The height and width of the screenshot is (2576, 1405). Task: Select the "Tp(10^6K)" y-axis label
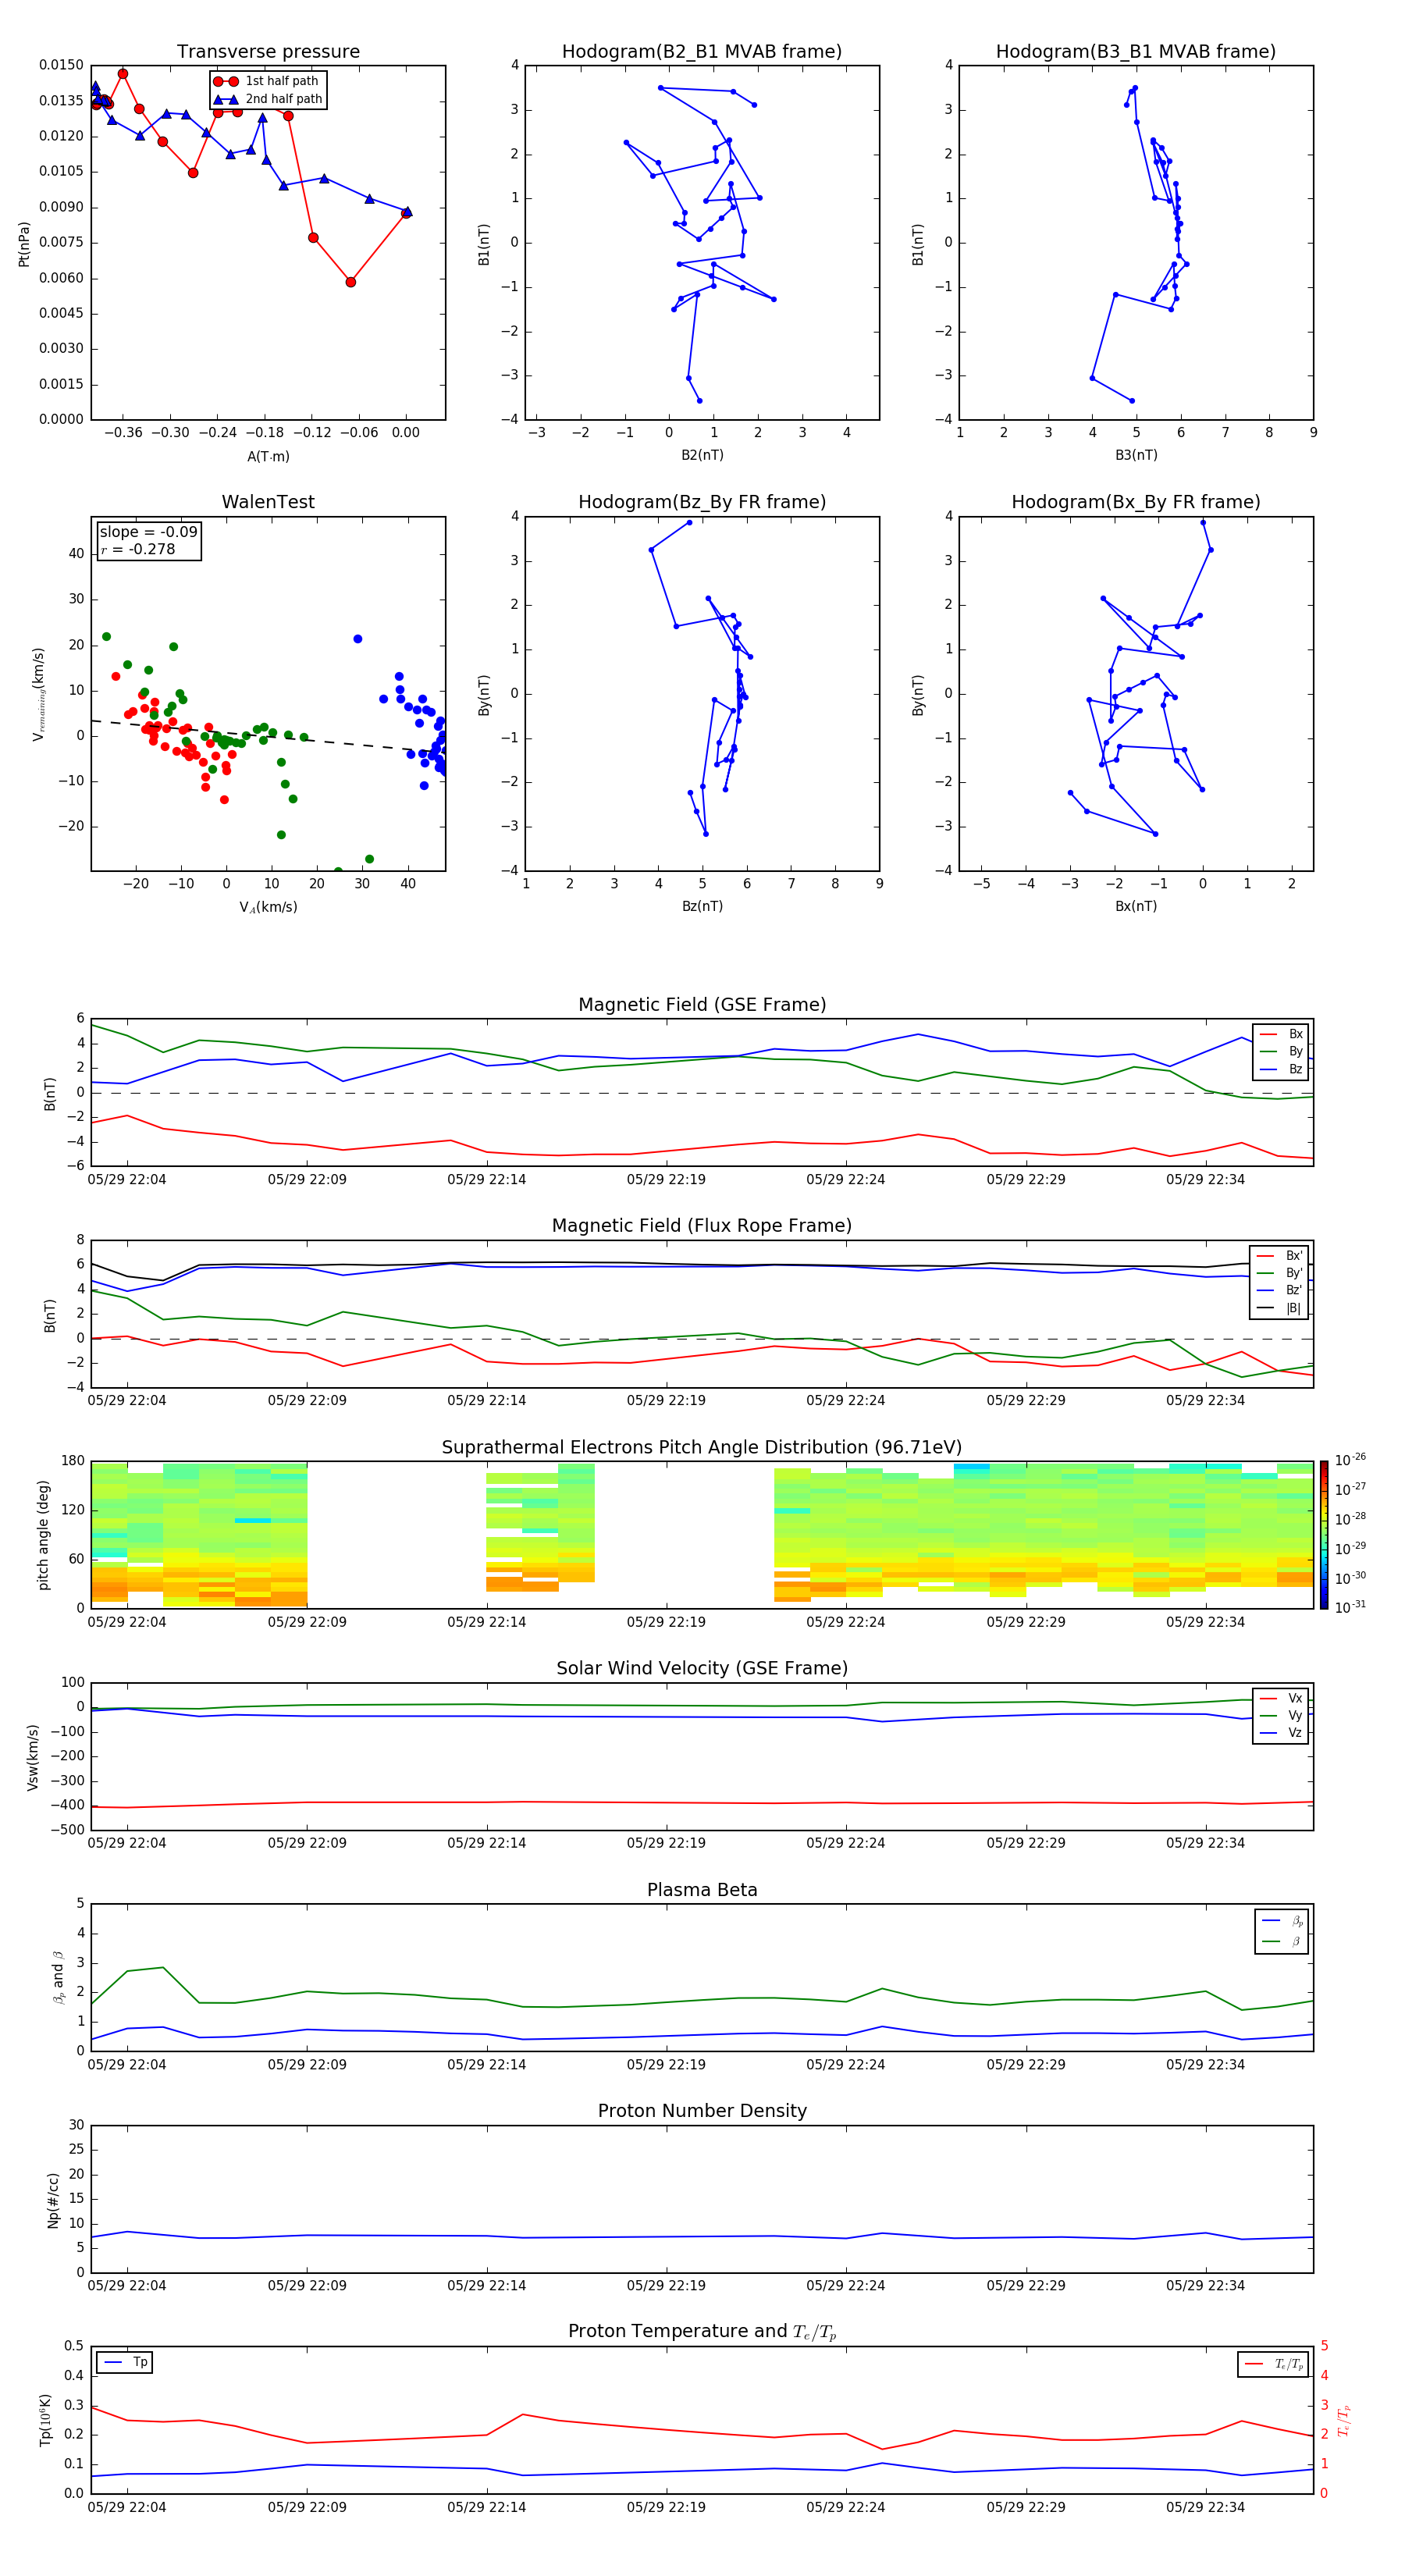point(45,2420)
